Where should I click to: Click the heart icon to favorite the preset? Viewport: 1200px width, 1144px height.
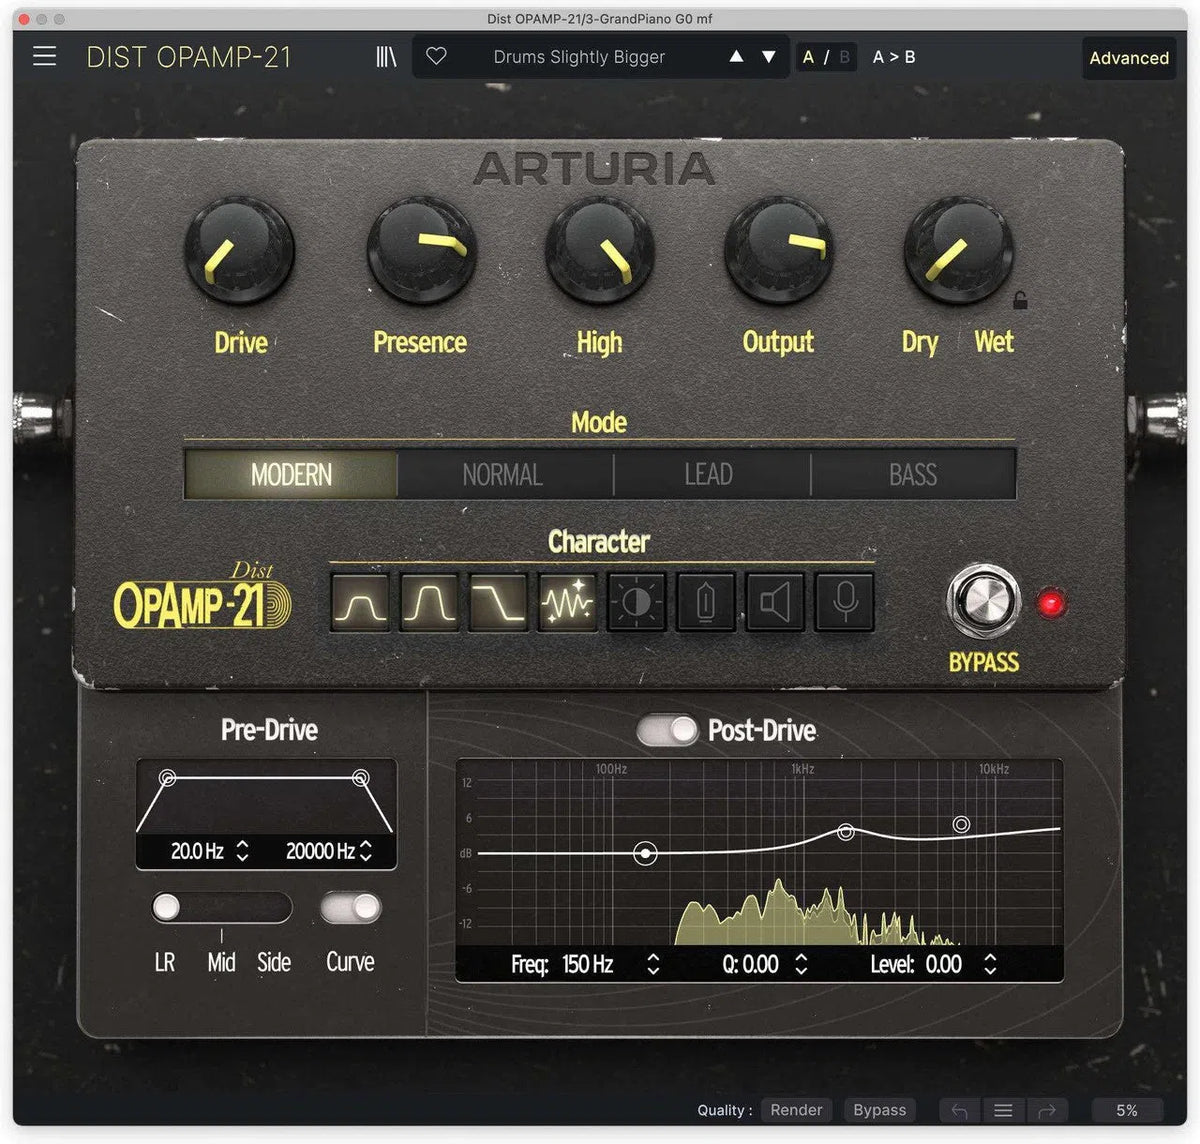point(435,56)
